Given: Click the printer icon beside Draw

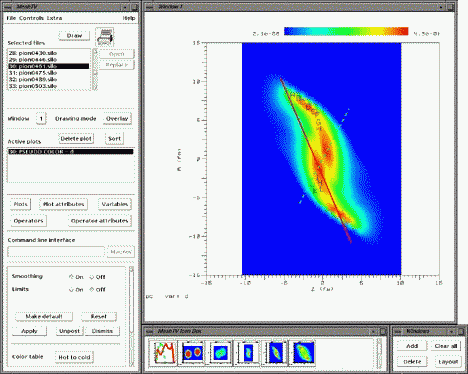Looking at the screenshot, I should coord(105,37).
